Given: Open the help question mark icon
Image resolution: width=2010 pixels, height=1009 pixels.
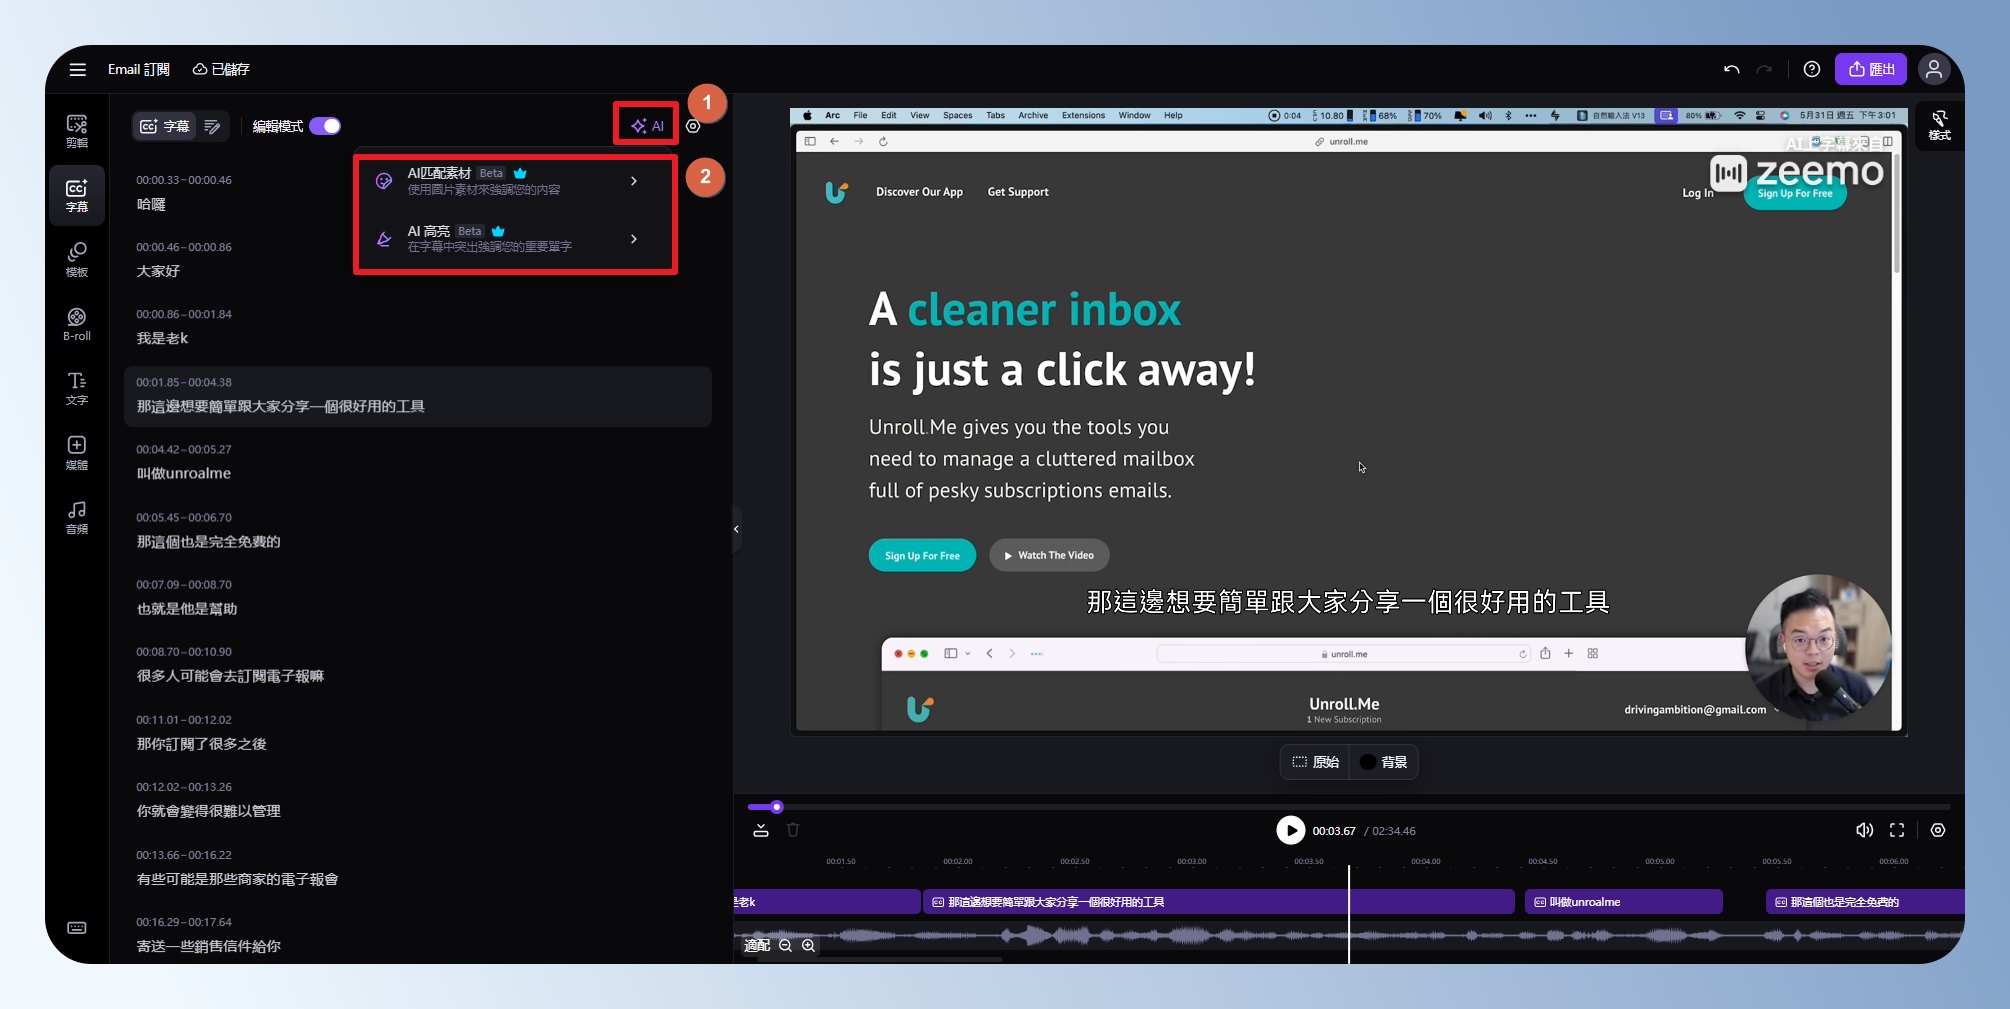Looking at the screenshot, I should [1811, 69].
